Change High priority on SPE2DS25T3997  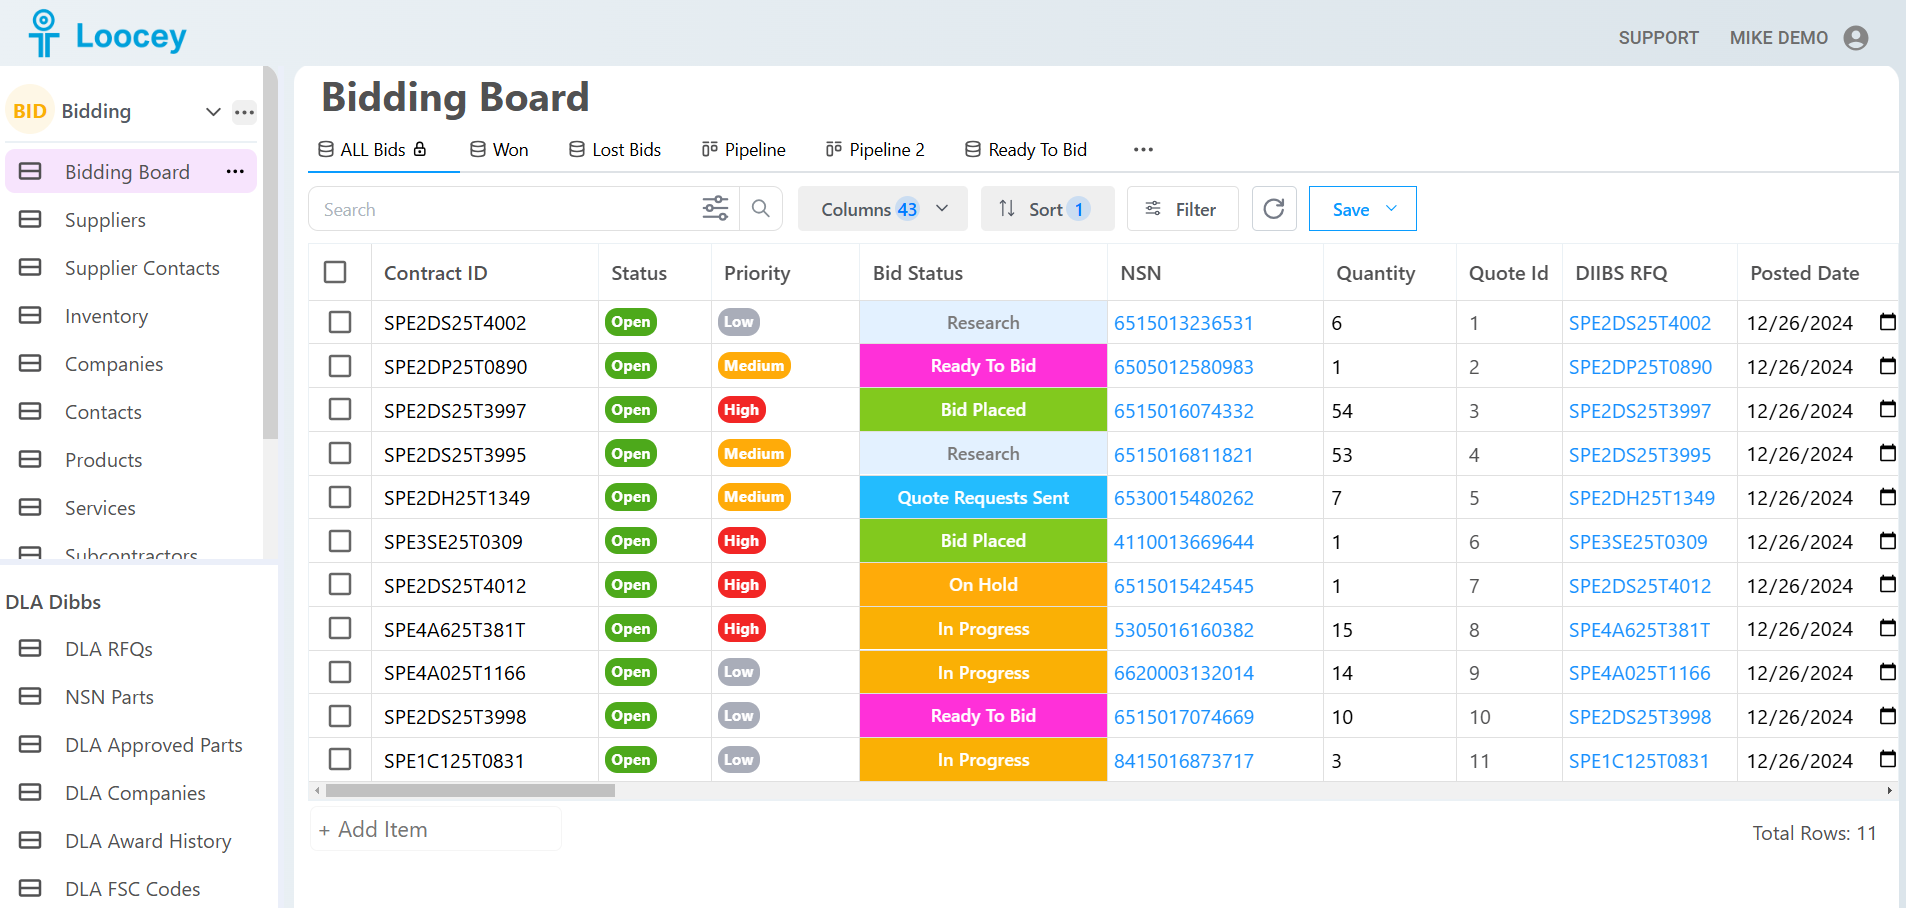741,409
